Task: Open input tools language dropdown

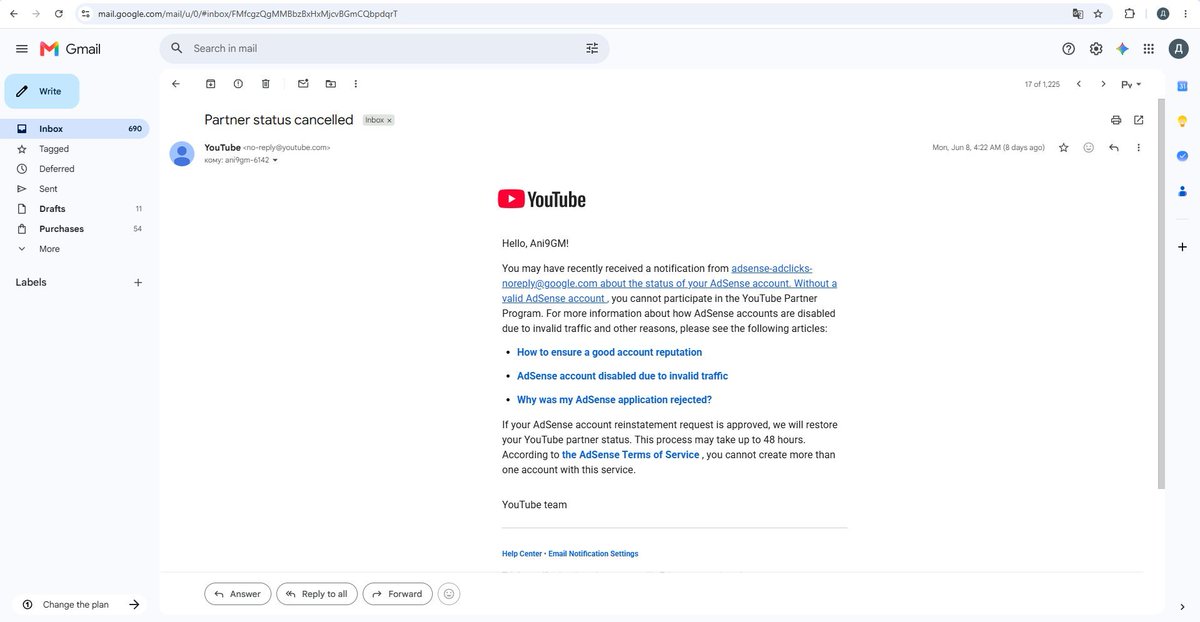Action: [x=1131, y=84]
